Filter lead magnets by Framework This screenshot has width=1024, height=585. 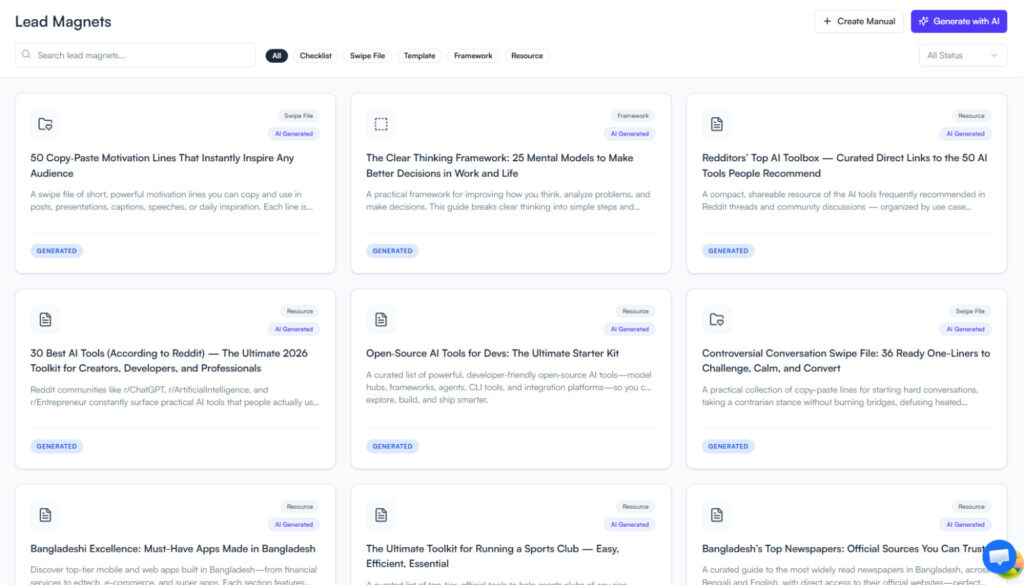[x=473, y=56]
